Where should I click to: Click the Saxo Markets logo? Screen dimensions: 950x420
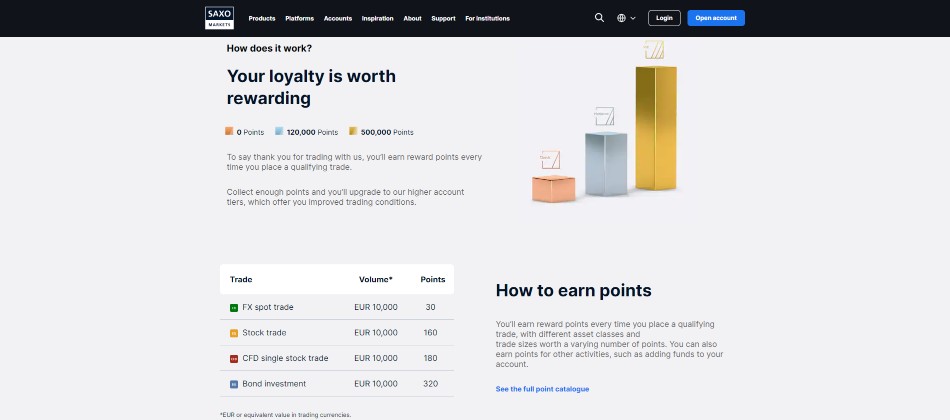[219, 17]
